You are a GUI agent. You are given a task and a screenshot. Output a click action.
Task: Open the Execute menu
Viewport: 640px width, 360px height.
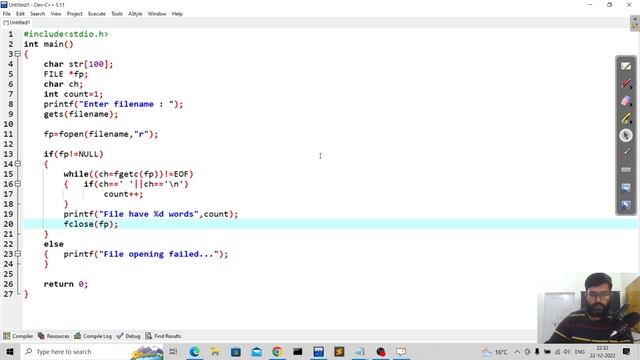[x=97, y=13]
